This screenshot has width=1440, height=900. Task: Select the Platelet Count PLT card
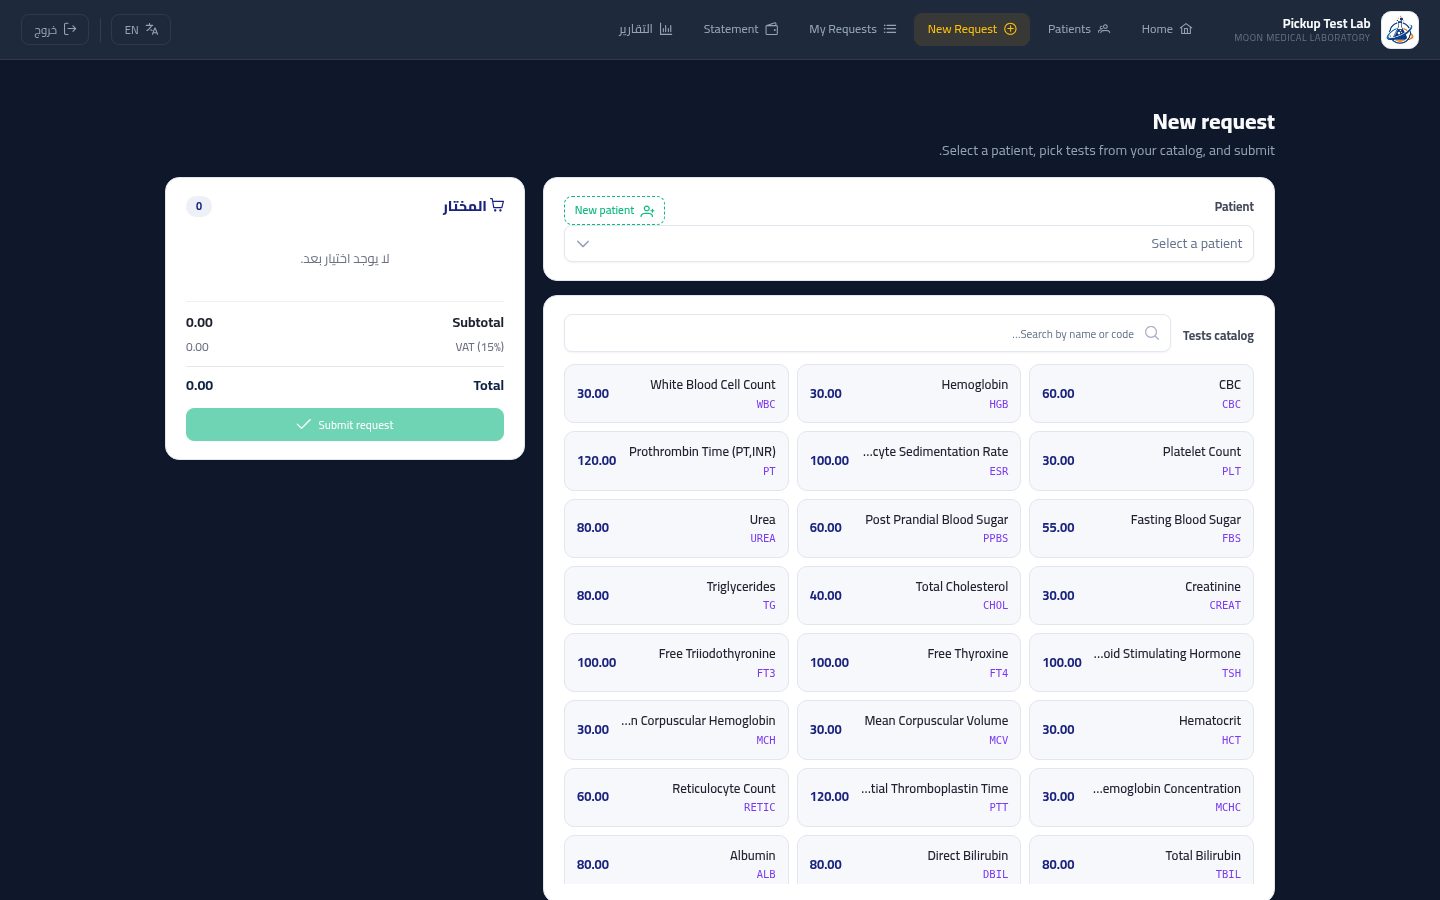click(x=1141, y=460)
